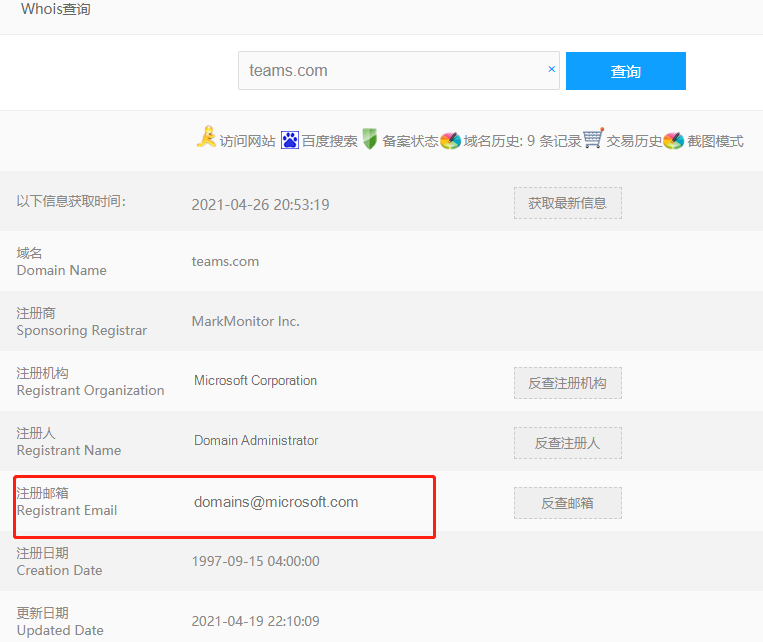Select the email domains@microsoft.com
This screenshot has height=642, width=763.
tap(276, 502)
